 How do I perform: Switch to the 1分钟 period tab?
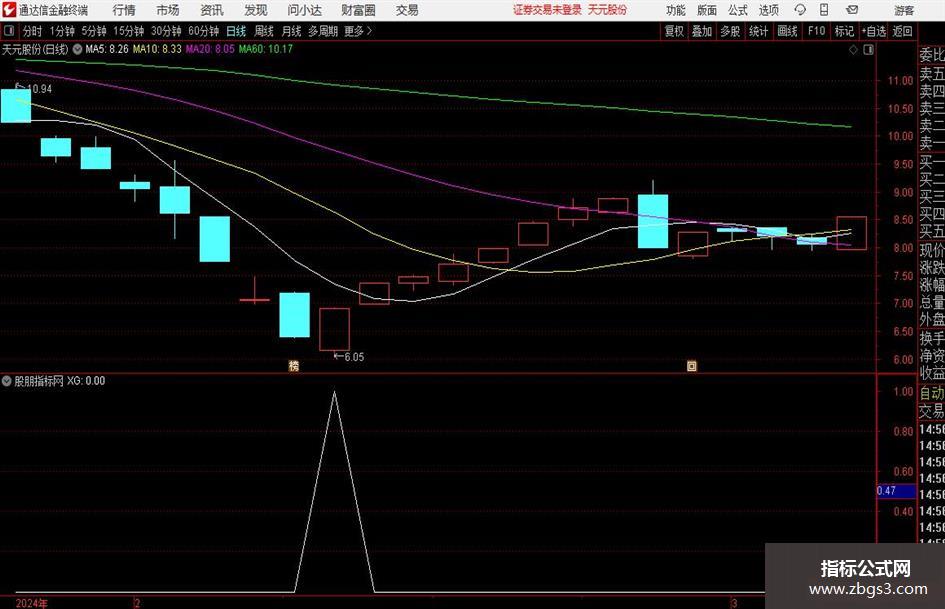pyautogui.click(x=61, y=31)
